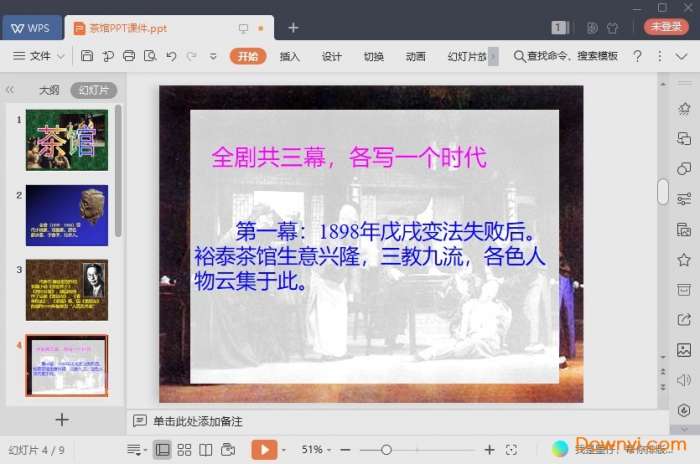This screenshot has height=464, width=700.
Task: Collapse the slide panel with double chevron
Action: pyautogui.click(x=10, y=90)
